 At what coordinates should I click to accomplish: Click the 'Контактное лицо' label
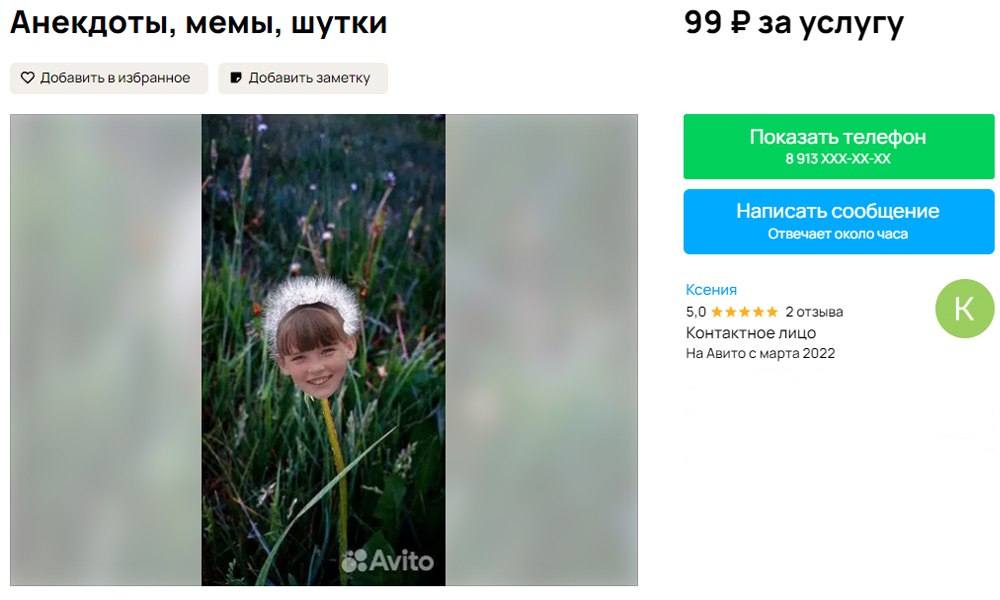(751, 333)
